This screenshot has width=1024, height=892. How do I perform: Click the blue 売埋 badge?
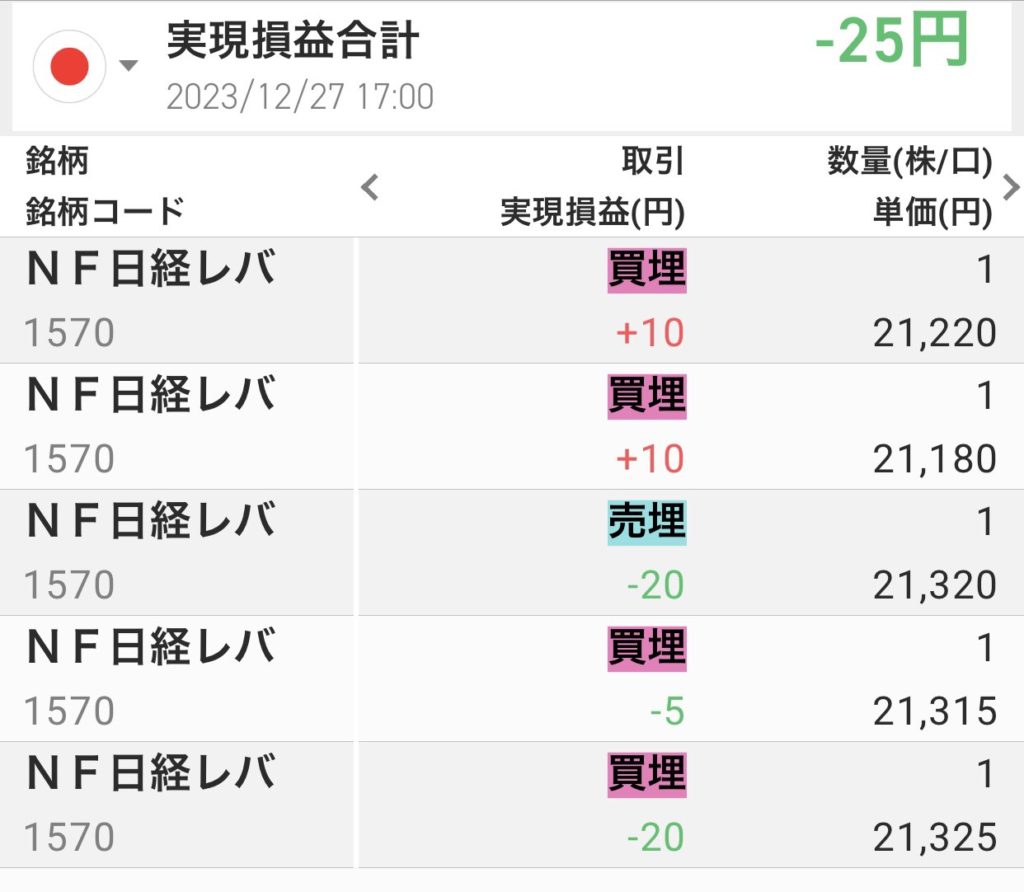[647, 523]
